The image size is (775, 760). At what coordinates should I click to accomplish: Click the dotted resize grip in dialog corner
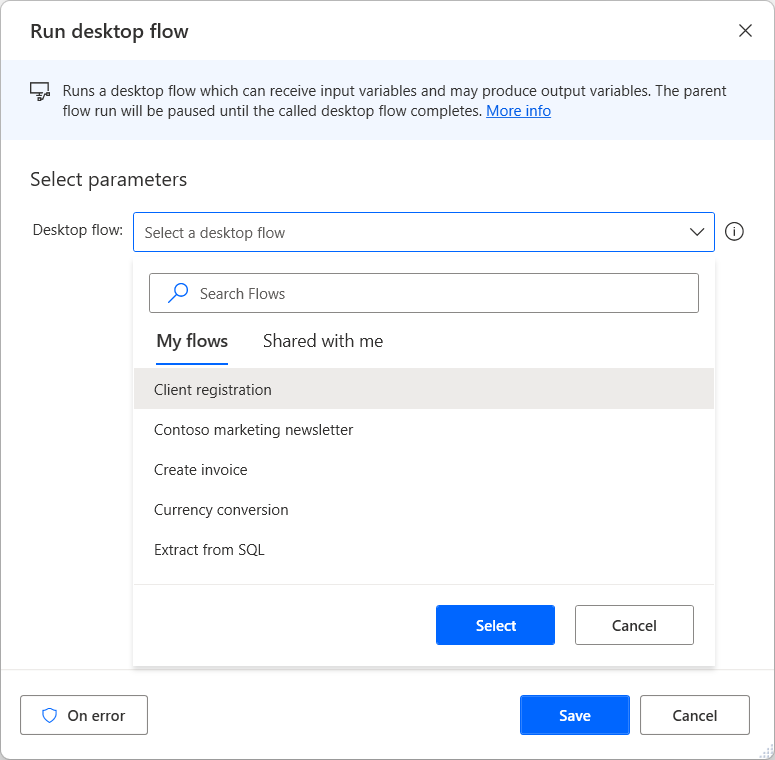(766, 751)
